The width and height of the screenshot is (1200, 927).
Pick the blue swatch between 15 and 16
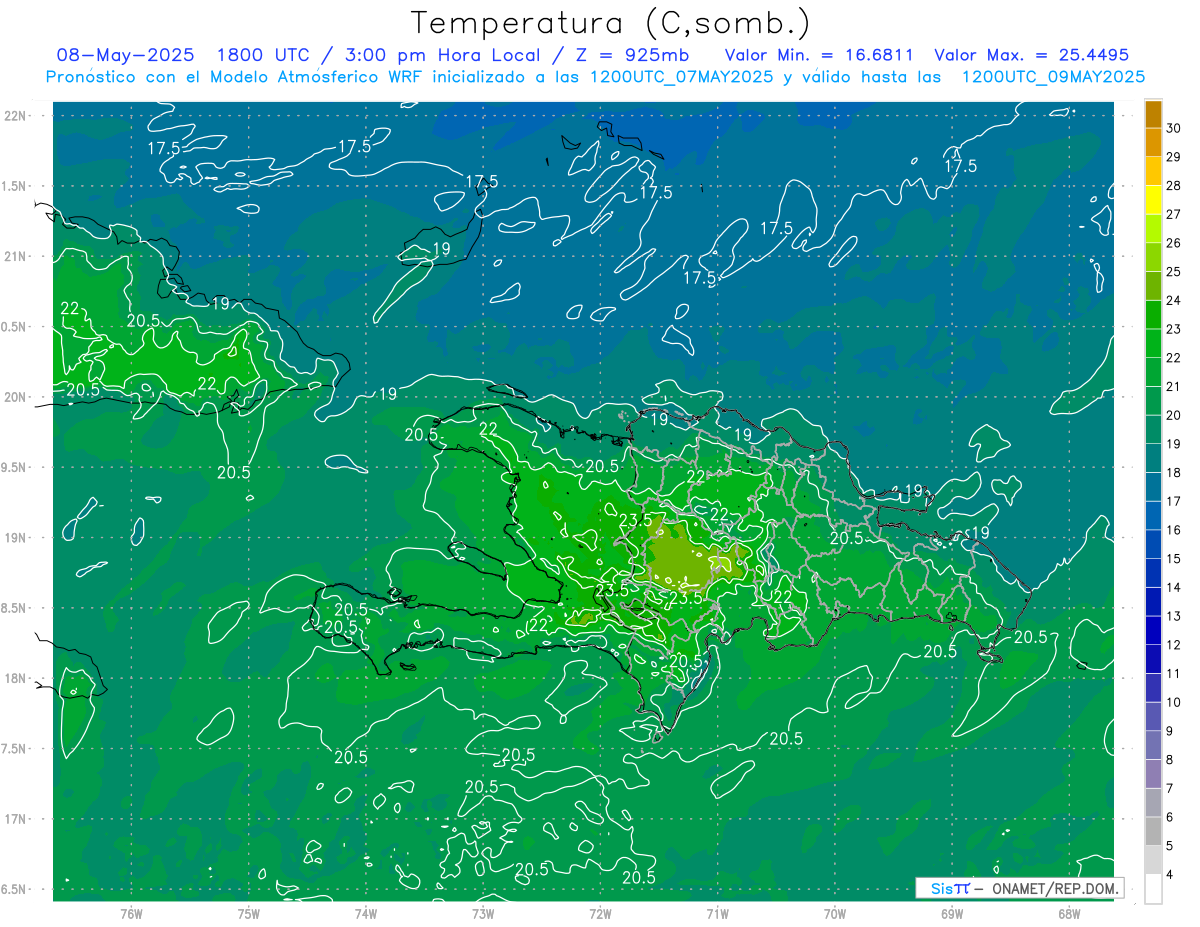1153,544
